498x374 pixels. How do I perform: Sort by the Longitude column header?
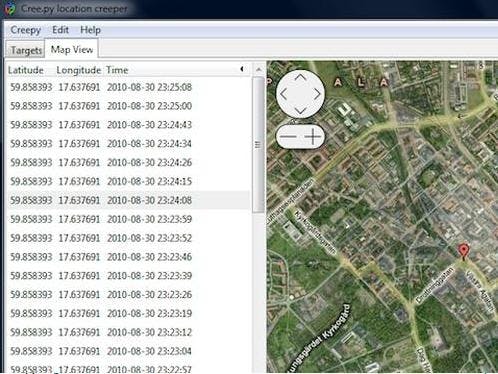pos(78,70)
